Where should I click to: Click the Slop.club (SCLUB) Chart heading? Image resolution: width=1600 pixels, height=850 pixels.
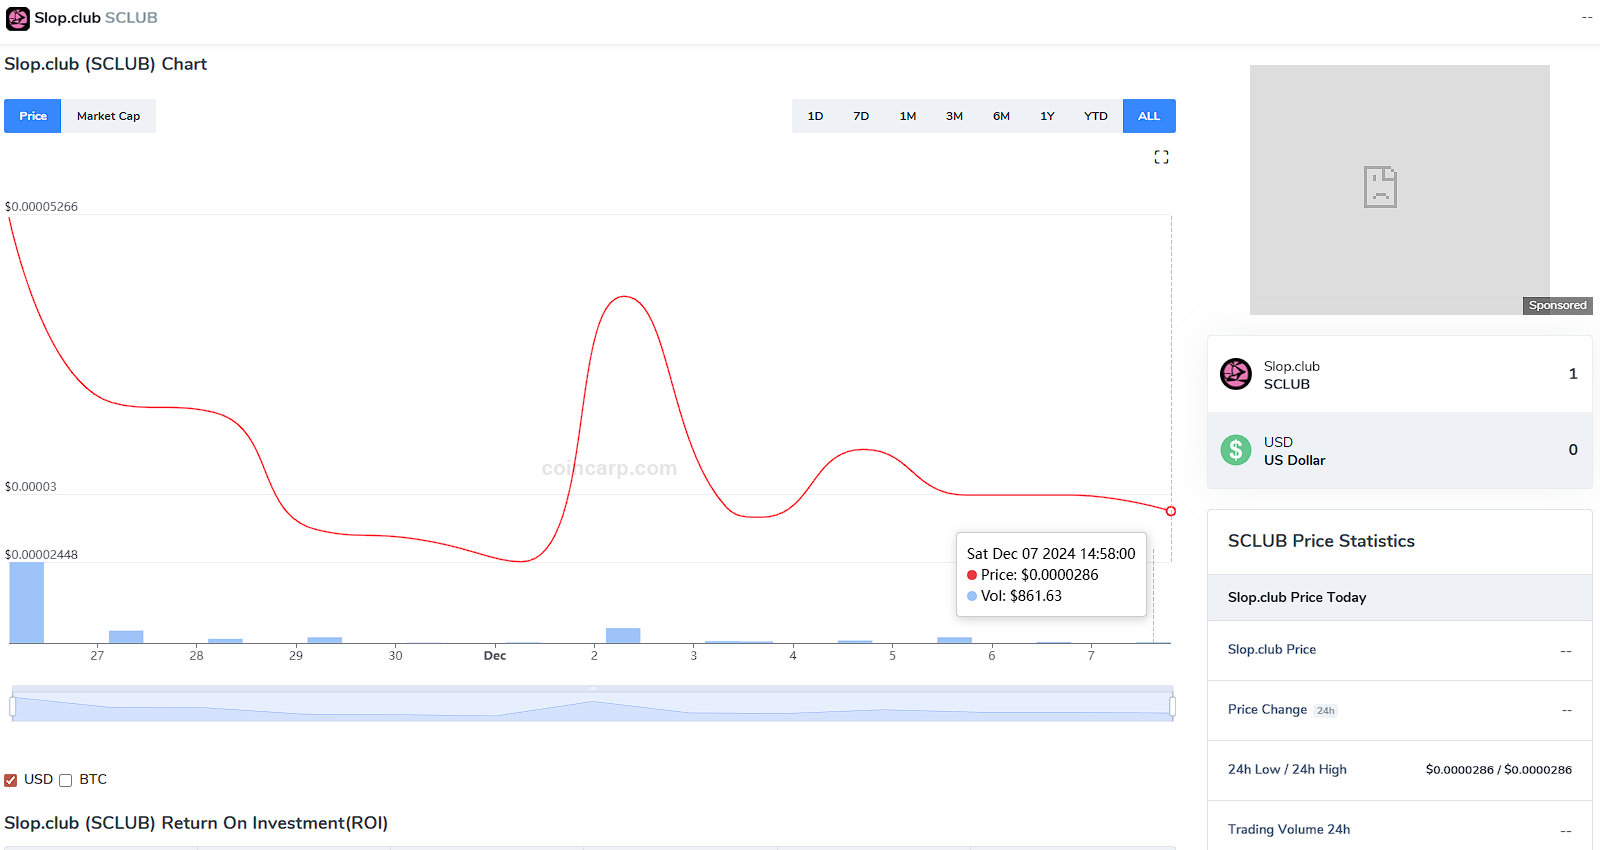pyautogui.click(x=105, y=64)
